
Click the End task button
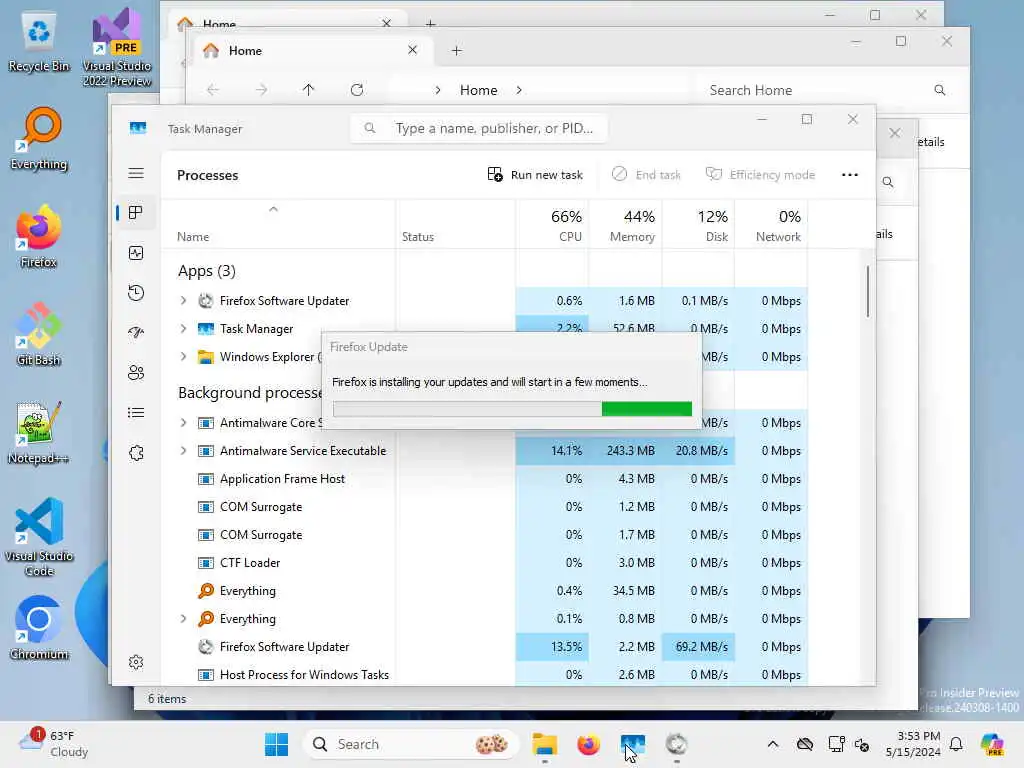pyautogui.click(x=647, y=174)
